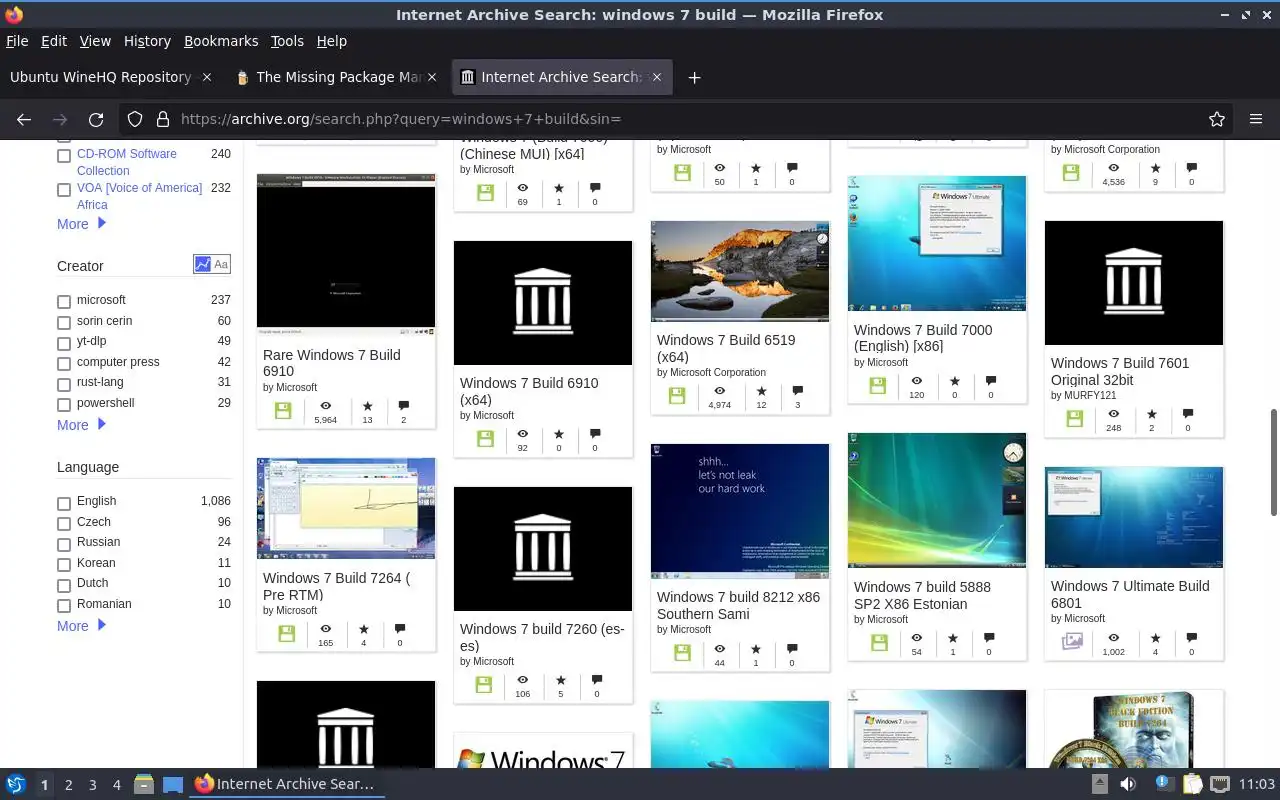Click favorites star on Rare Windows 7 Build 6910 card
1280x800 pixels.
coord(367,406)
